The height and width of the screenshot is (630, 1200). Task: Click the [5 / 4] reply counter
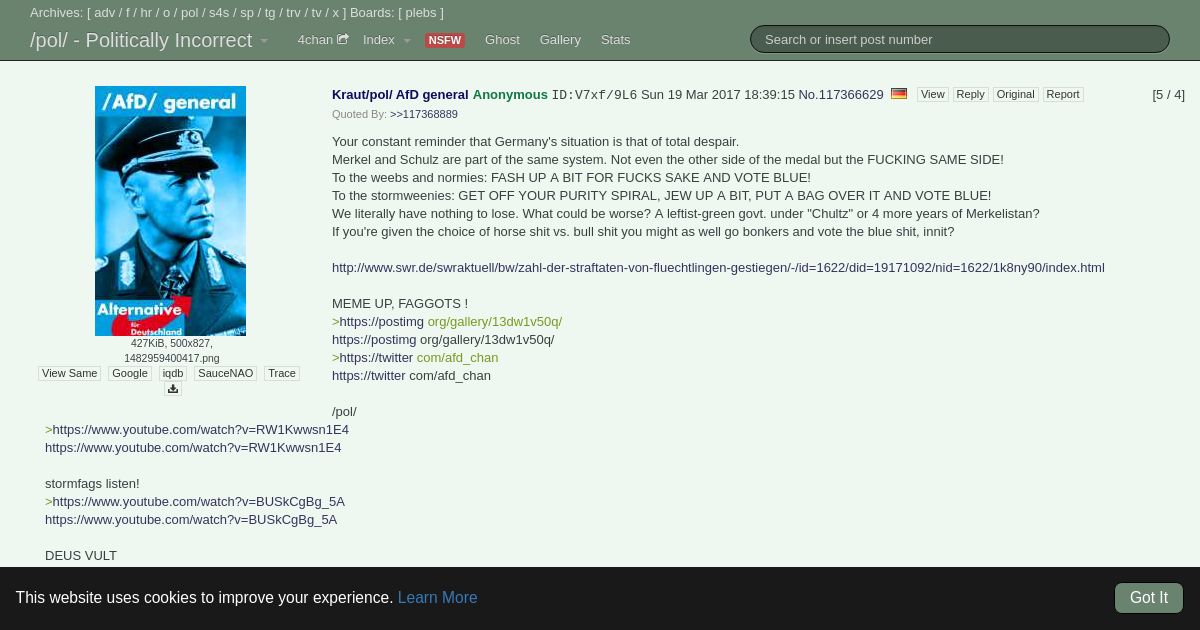coord(1168,95)
